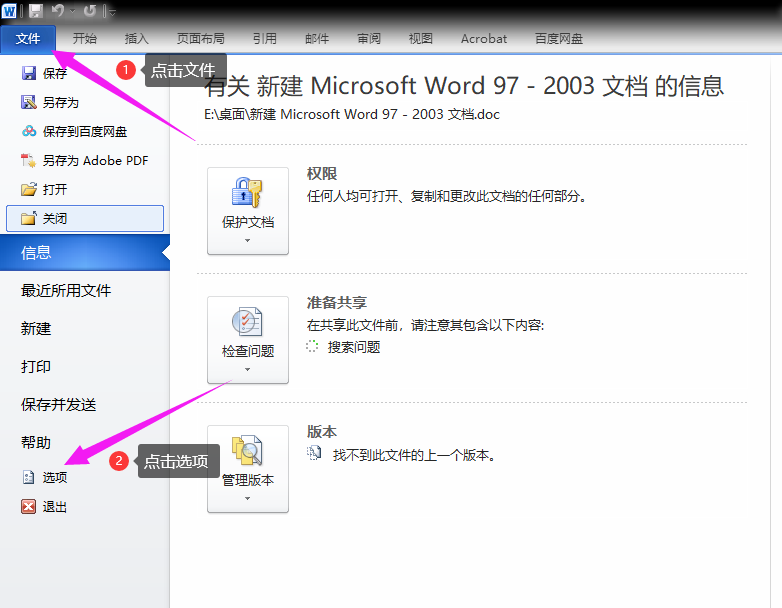The image size is (782, 608).
Task: Open the 引用 ribbon tab
Action: 264,39
